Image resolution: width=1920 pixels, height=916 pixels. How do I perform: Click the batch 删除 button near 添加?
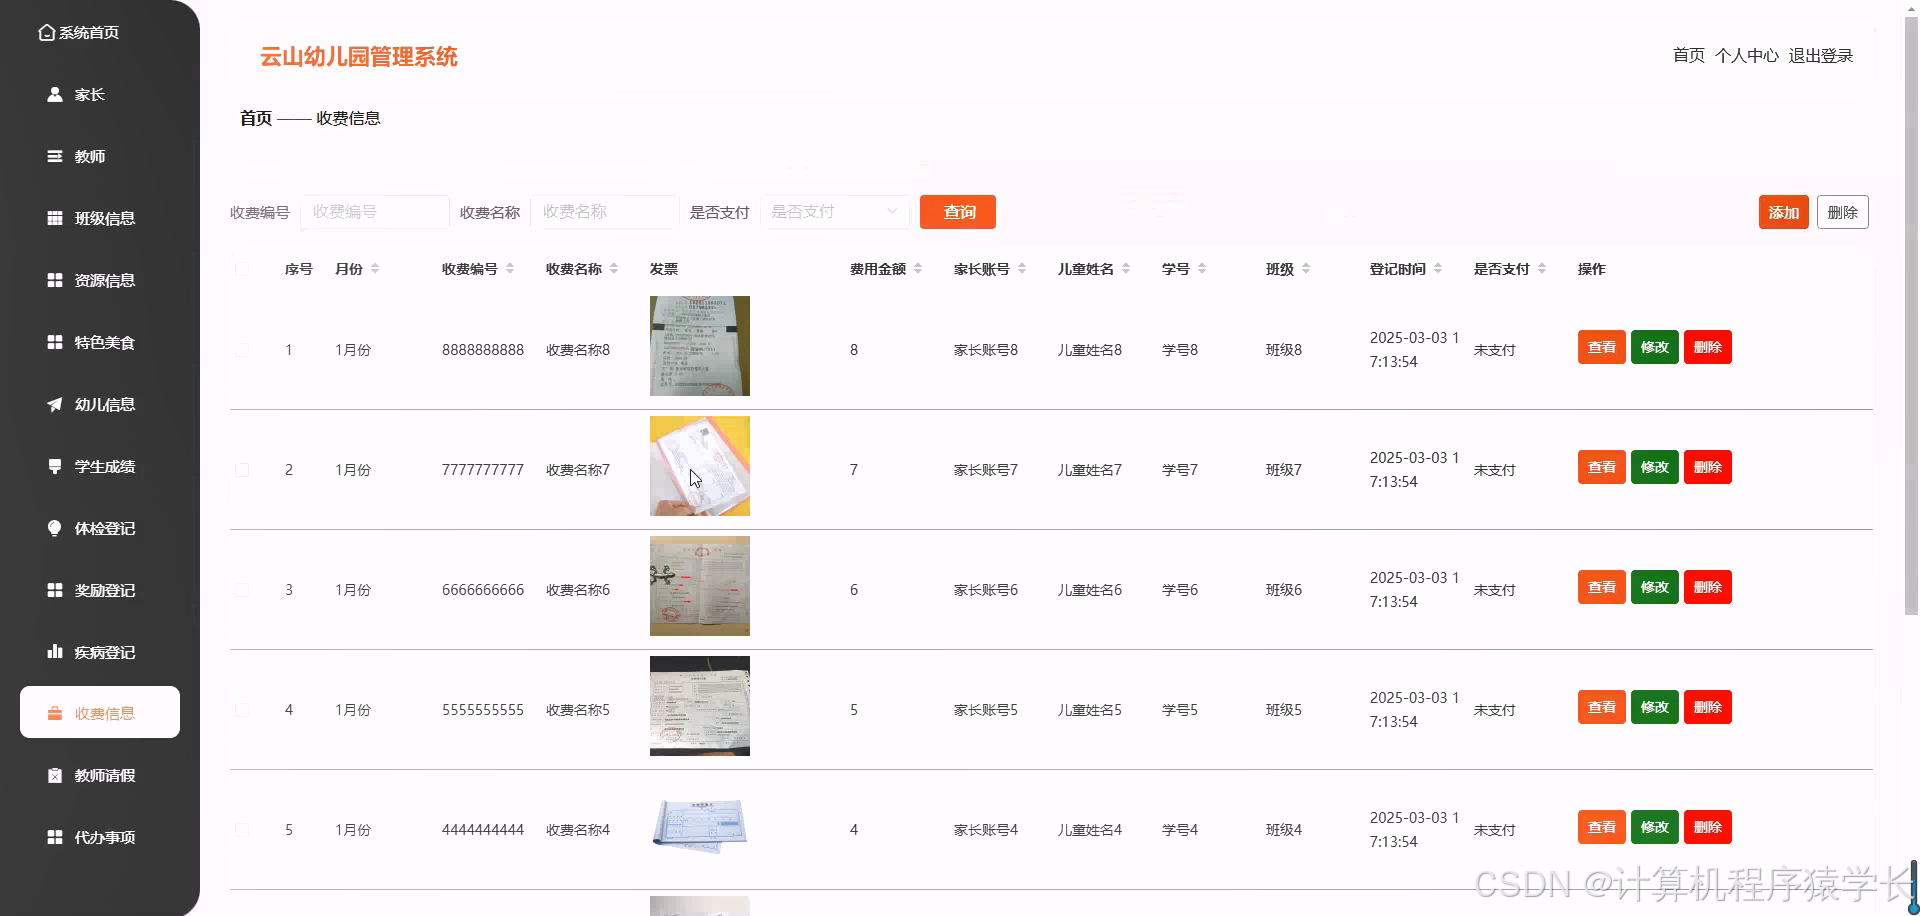click(x=1843, y=212)
